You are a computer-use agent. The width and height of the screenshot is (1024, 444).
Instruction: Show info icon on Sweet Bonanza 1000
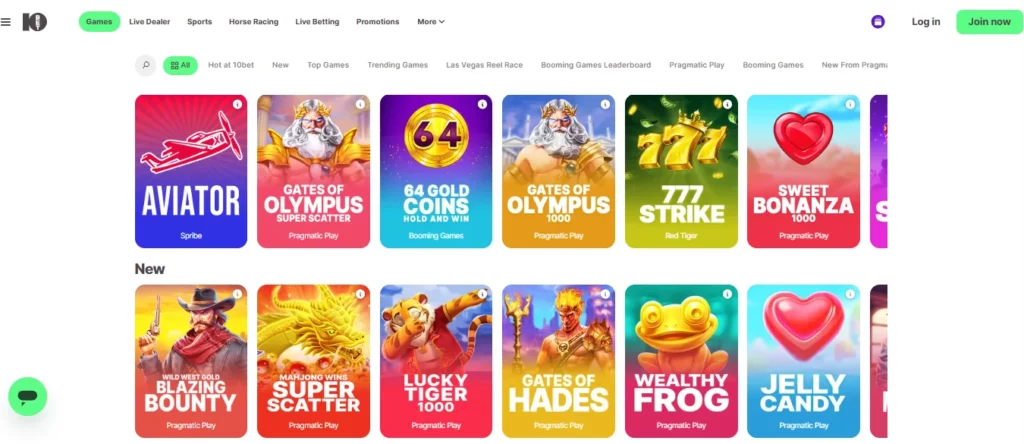[x=850, y=104]
